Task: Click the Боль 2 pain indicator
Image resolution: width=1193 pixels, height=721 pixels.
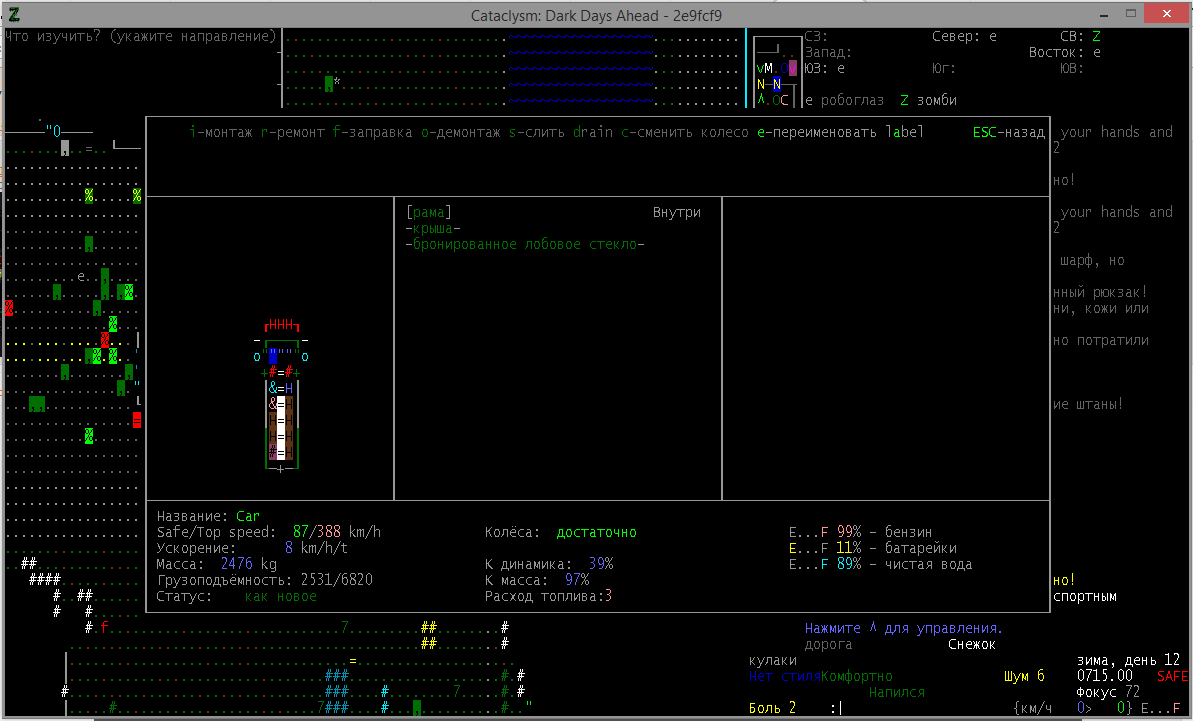Action: click(x=772, y=708)
